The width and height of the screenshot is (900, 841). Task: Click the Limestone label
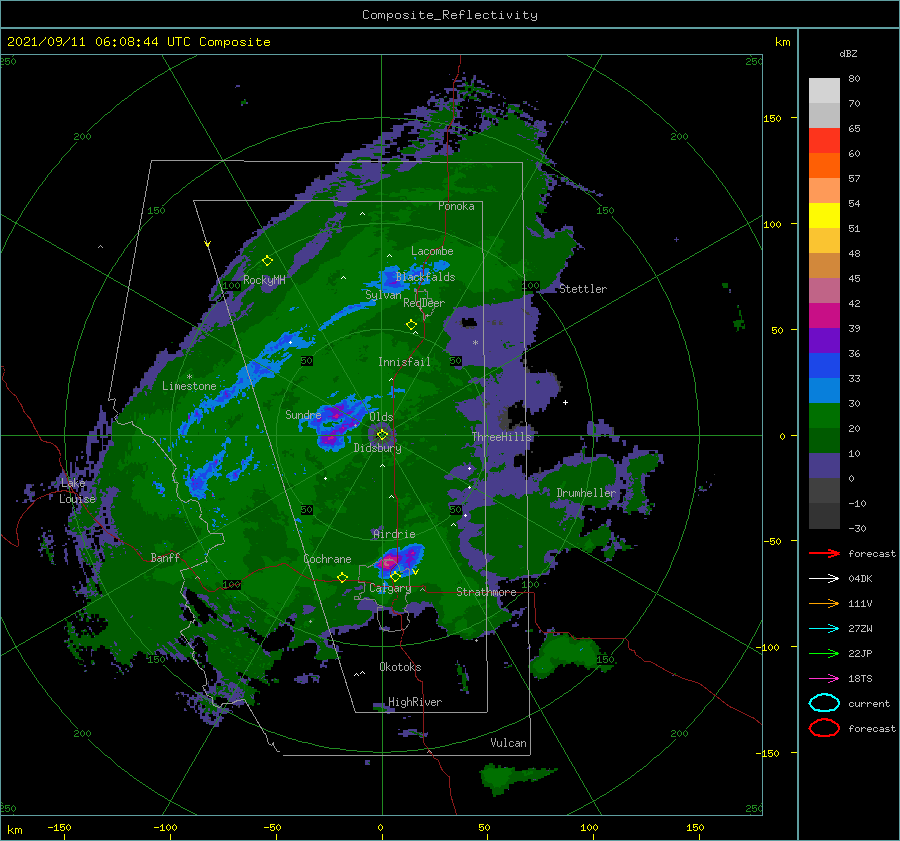click(x=189, y=386)
